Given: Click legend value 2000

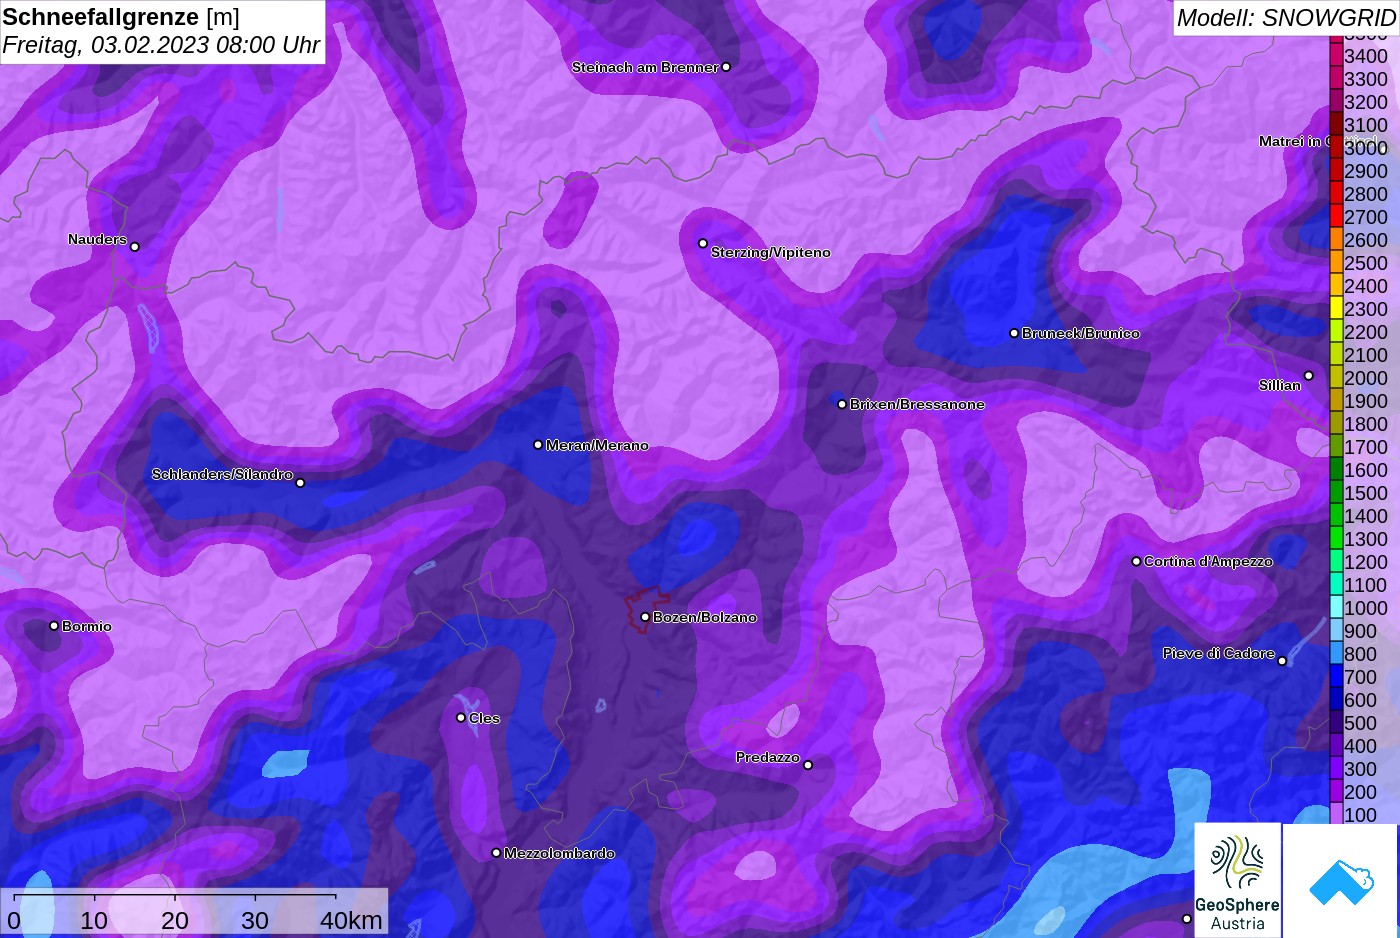Looking at the screenshot, I should pos(1366,378).
